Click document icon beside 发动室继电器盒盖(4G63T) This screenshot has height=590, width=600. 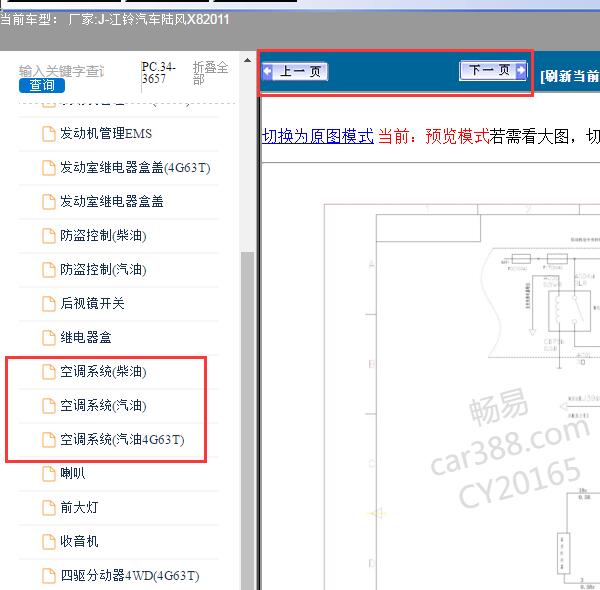[49, 168]
